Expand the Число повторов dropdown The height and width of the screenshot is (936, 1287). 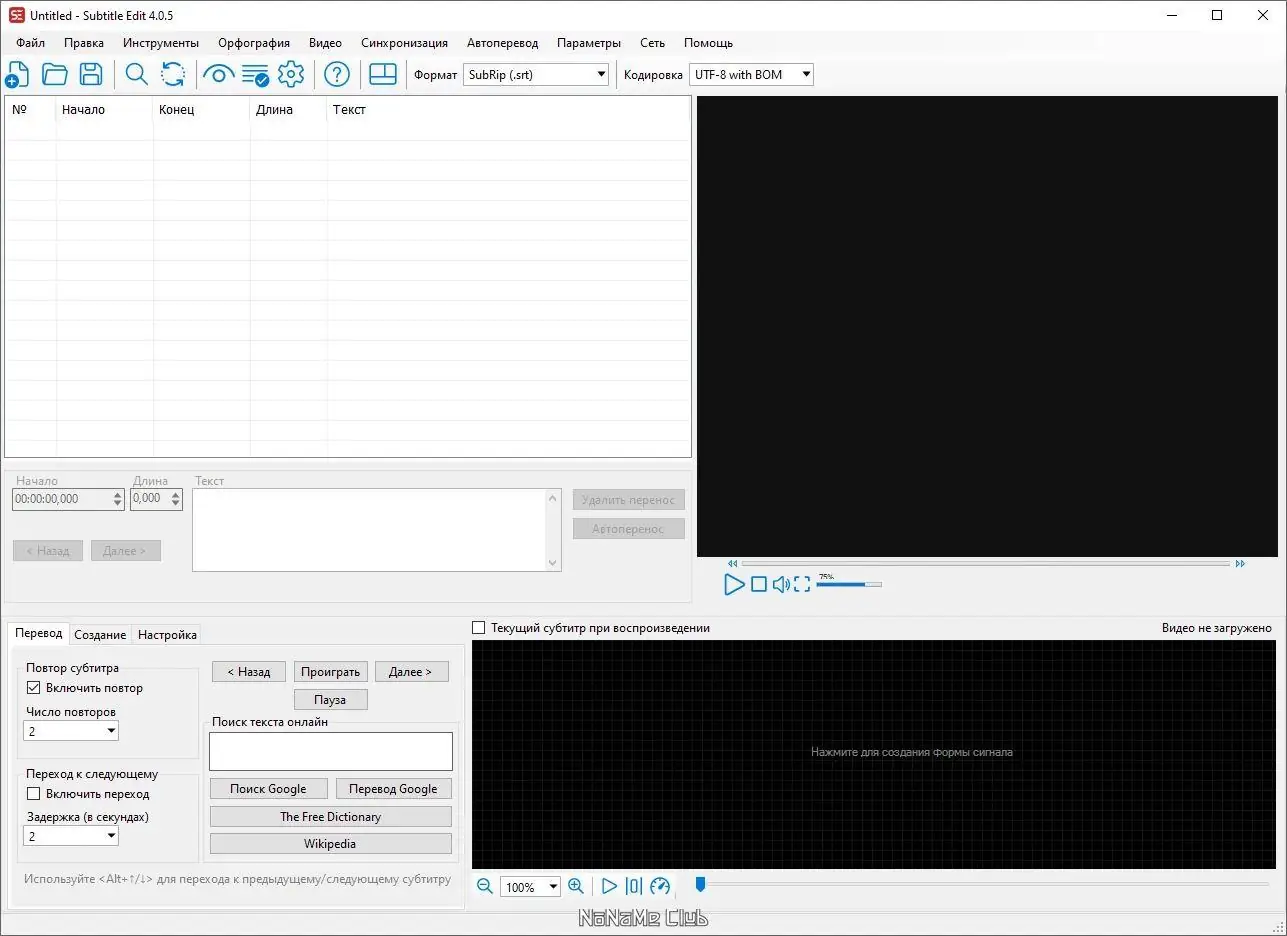[71, 731]
